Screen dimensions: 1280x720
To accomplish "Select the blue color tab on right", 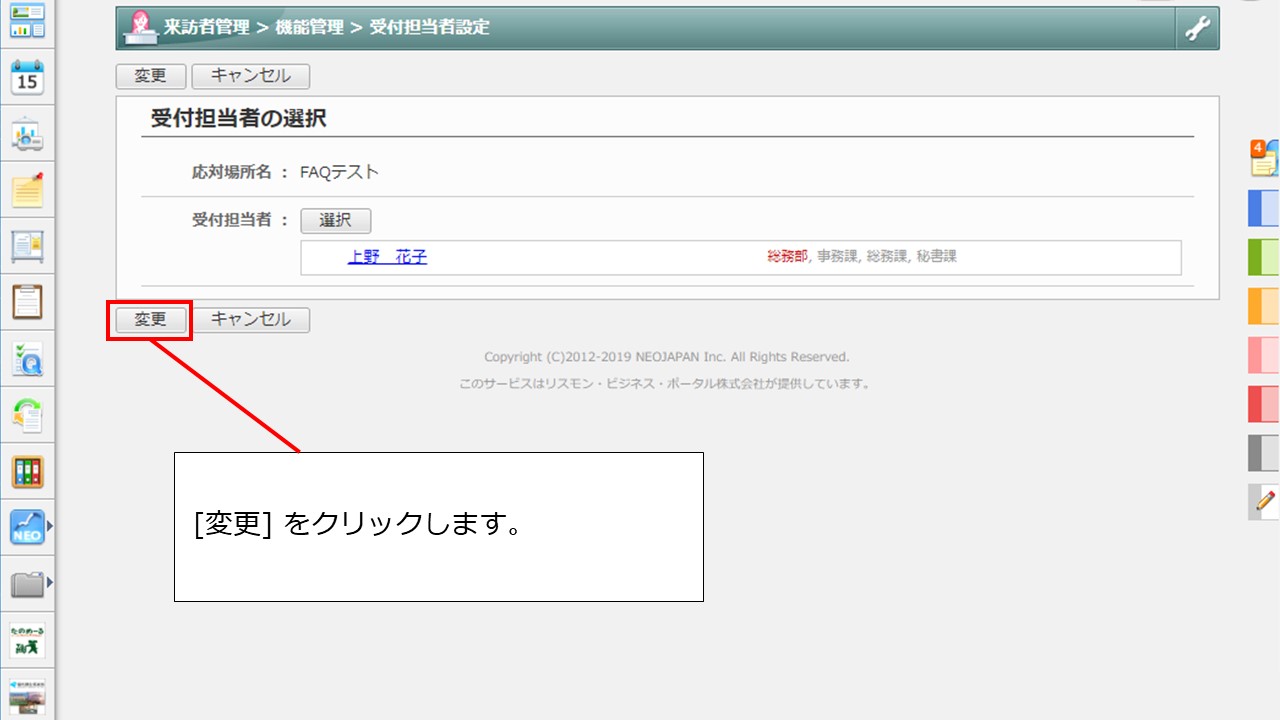I will coord(1264,208).
